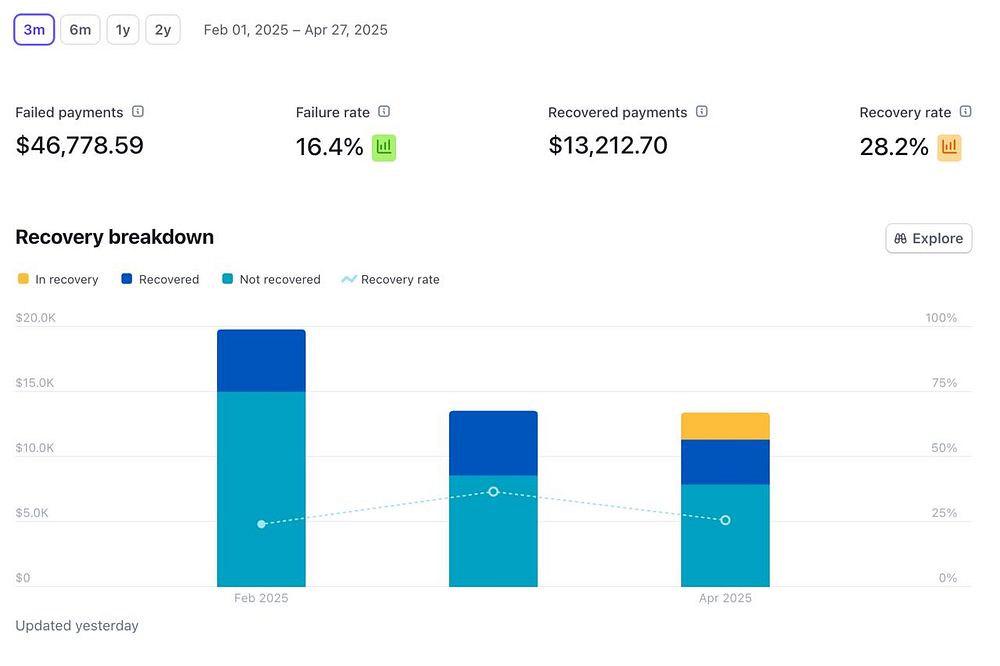Toggle In recovery legend series
Image resolution: width=1000 pixels, height=666 pixels.
57,279
